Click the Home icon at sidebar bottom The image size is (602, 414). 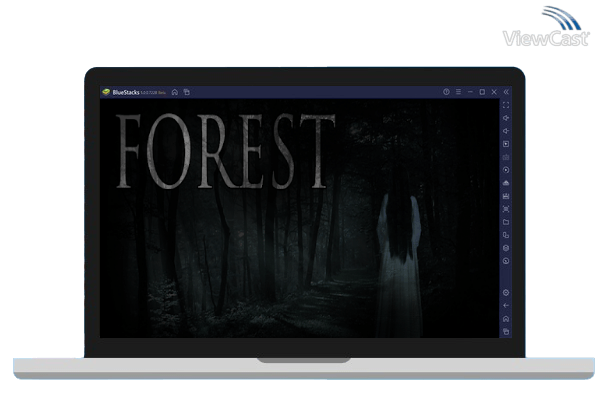pyautogui.click(x=506, y=319)
